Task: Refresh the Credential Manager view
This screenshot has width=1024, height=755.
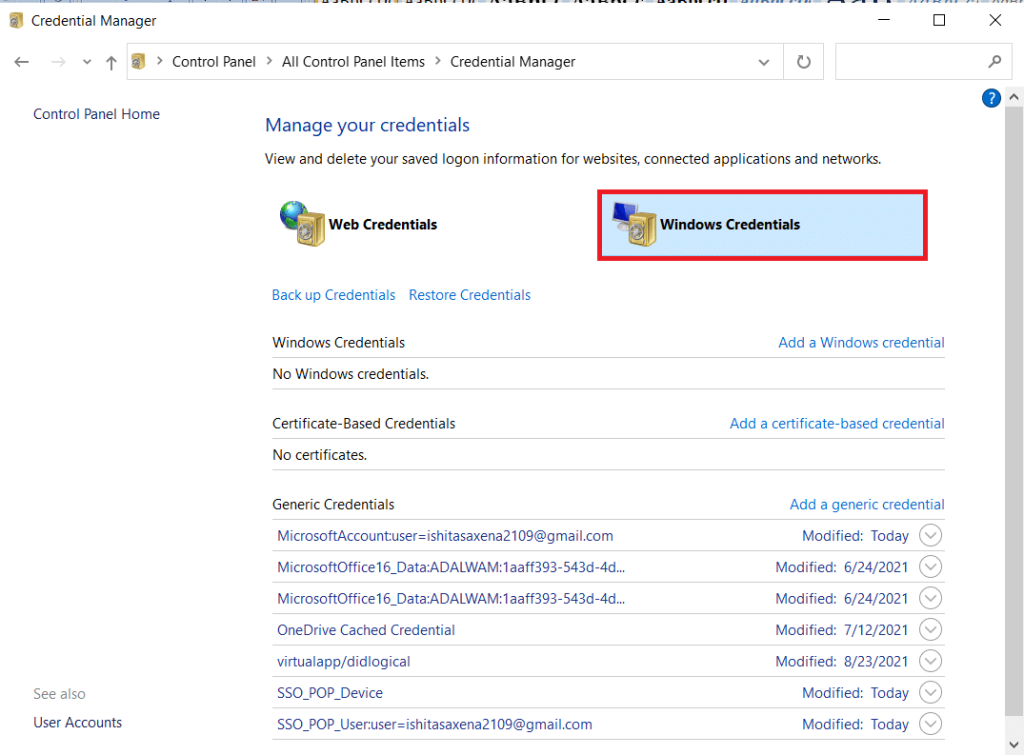Action: tap(804, 62)
